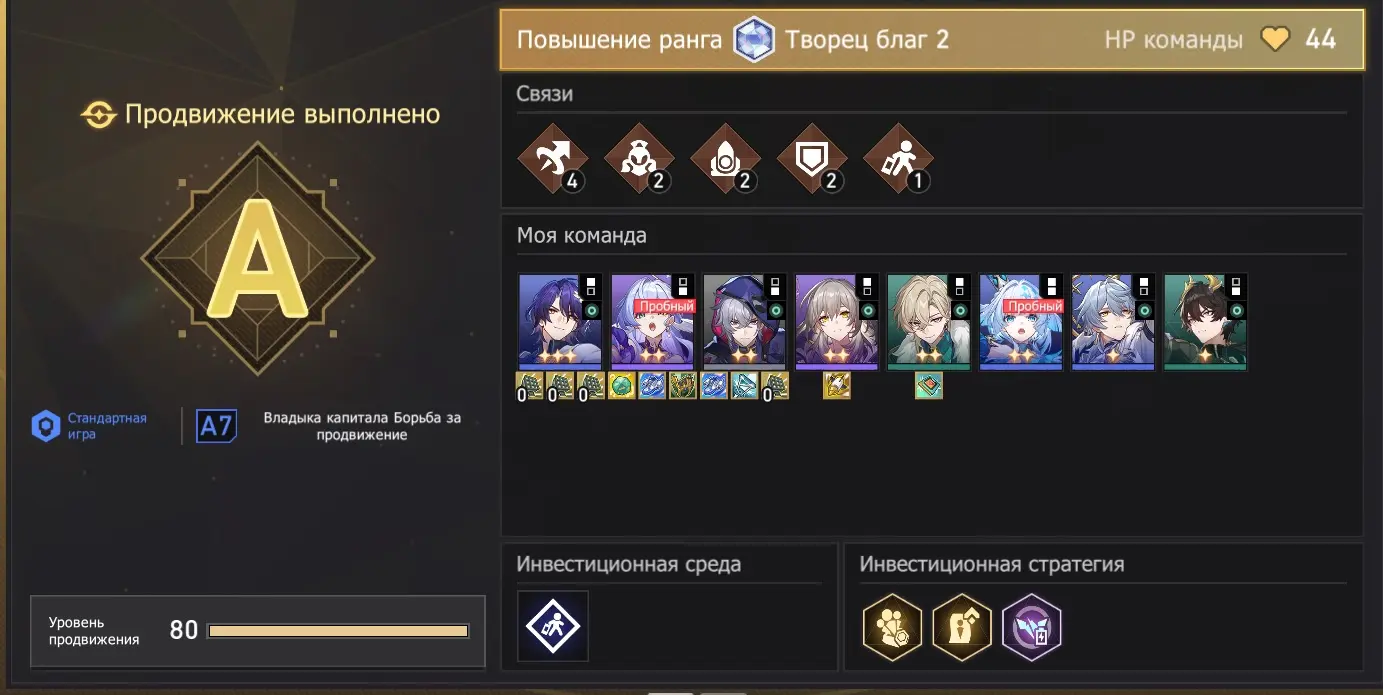1383x695 pixels.
Task: Click the armored figure bond icon
Action: tap(637, 159)
